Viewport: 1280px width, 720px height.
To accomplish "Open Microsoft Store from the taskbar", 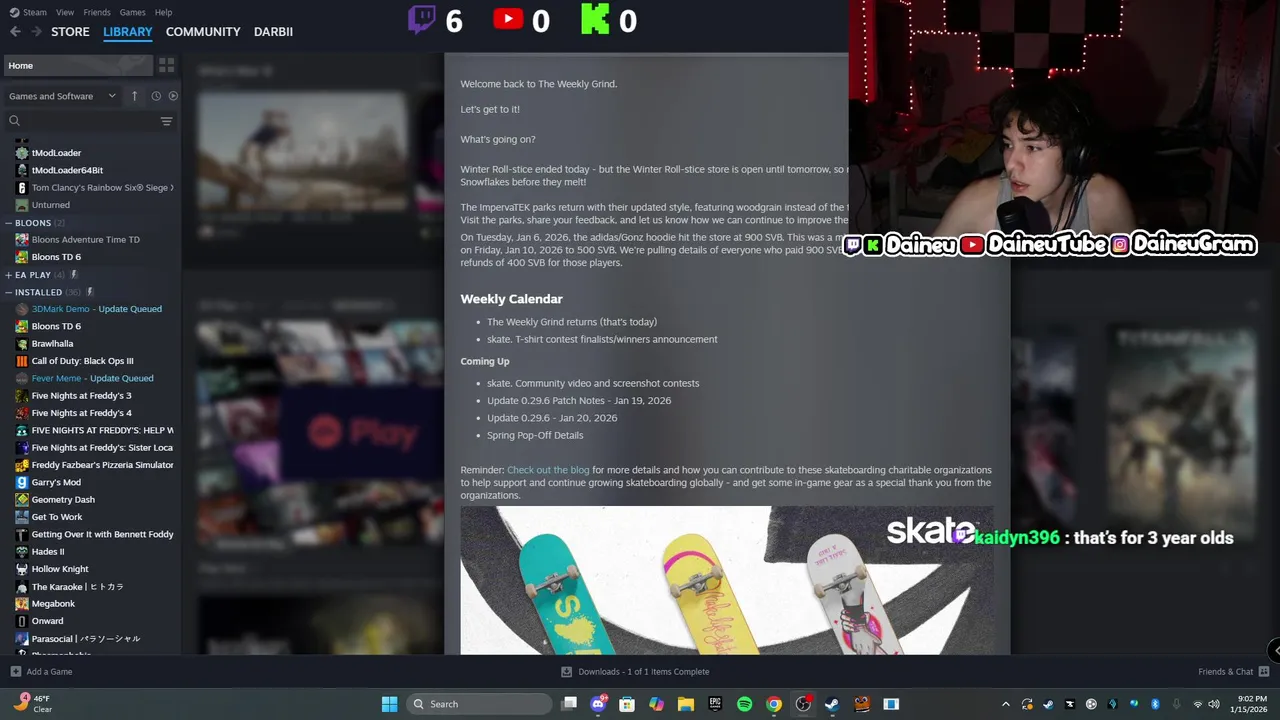I will pos(627,704).
